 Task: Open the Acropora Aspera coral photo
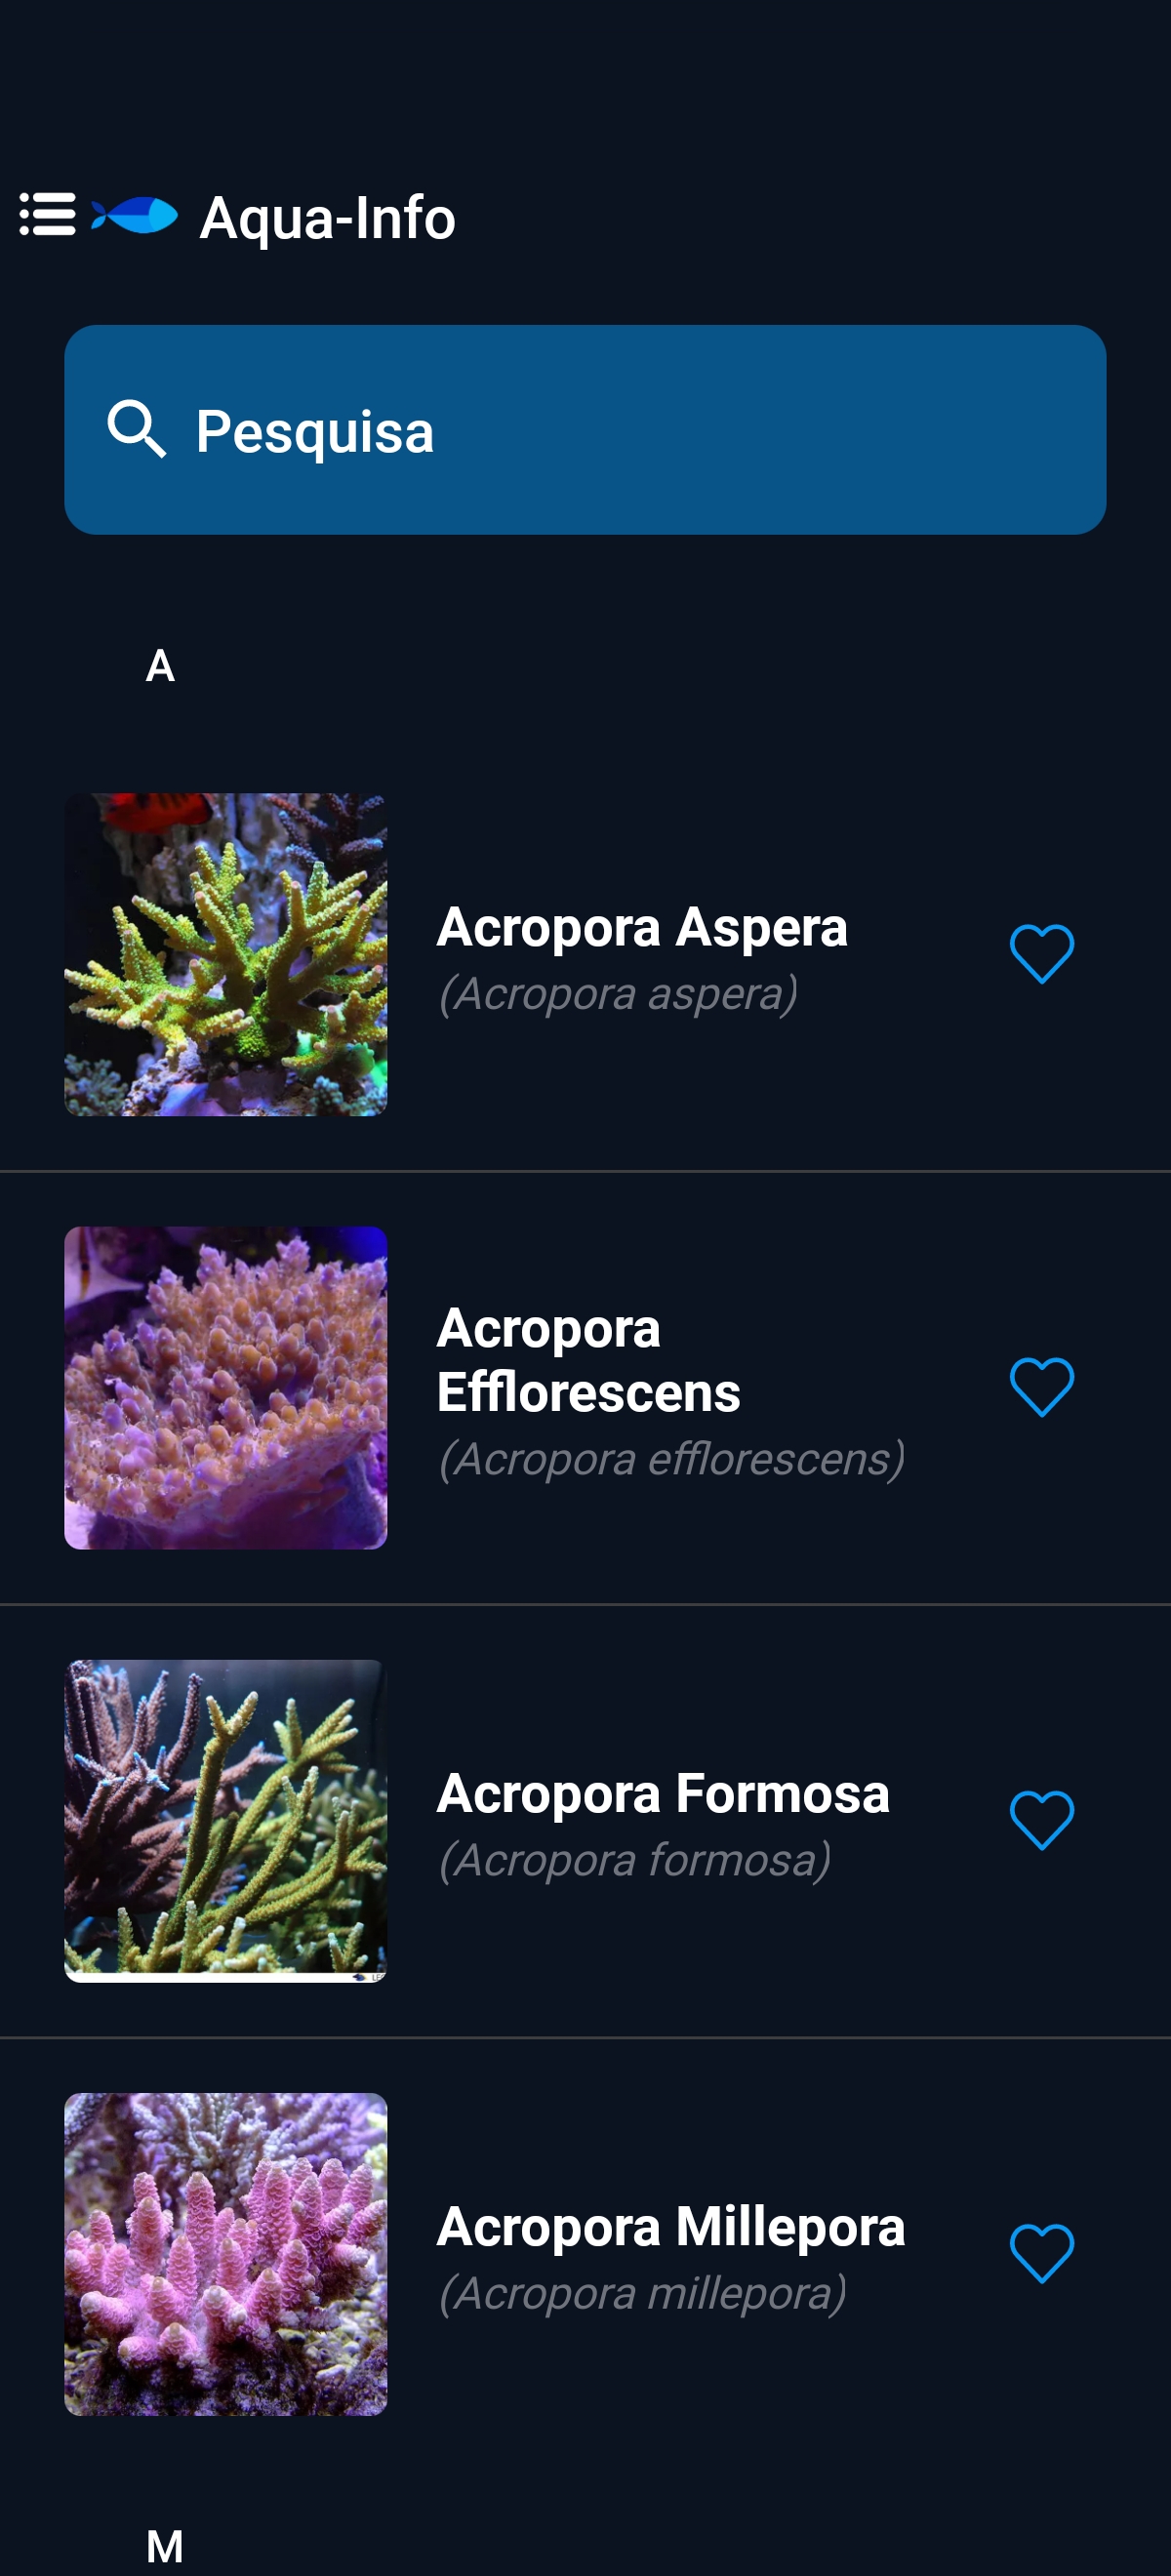[226, 954]
